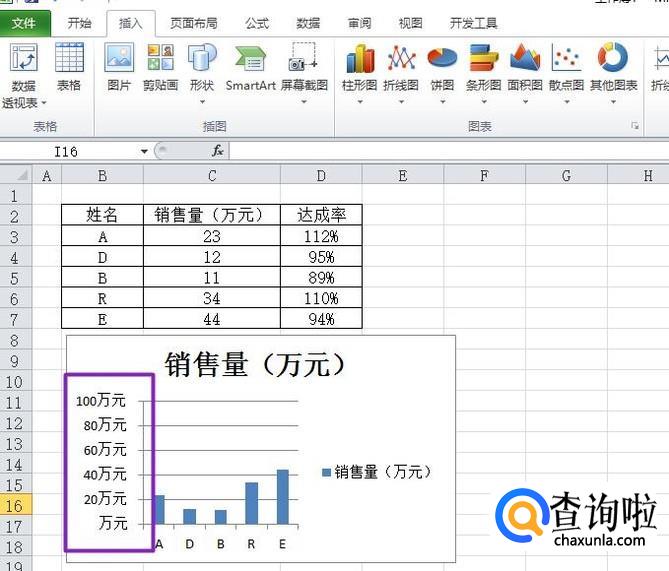Image resolution: width=669 pixels, height=571 pixels.
Task: Click the tallest chart bar E
Action: point(283,497)
